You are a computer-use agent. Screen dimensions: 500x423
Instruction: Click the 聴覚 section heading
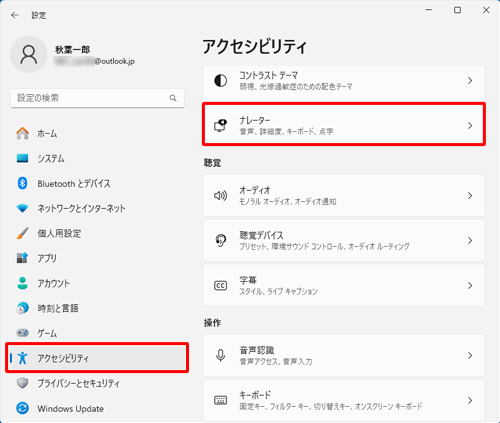[212, 163]
